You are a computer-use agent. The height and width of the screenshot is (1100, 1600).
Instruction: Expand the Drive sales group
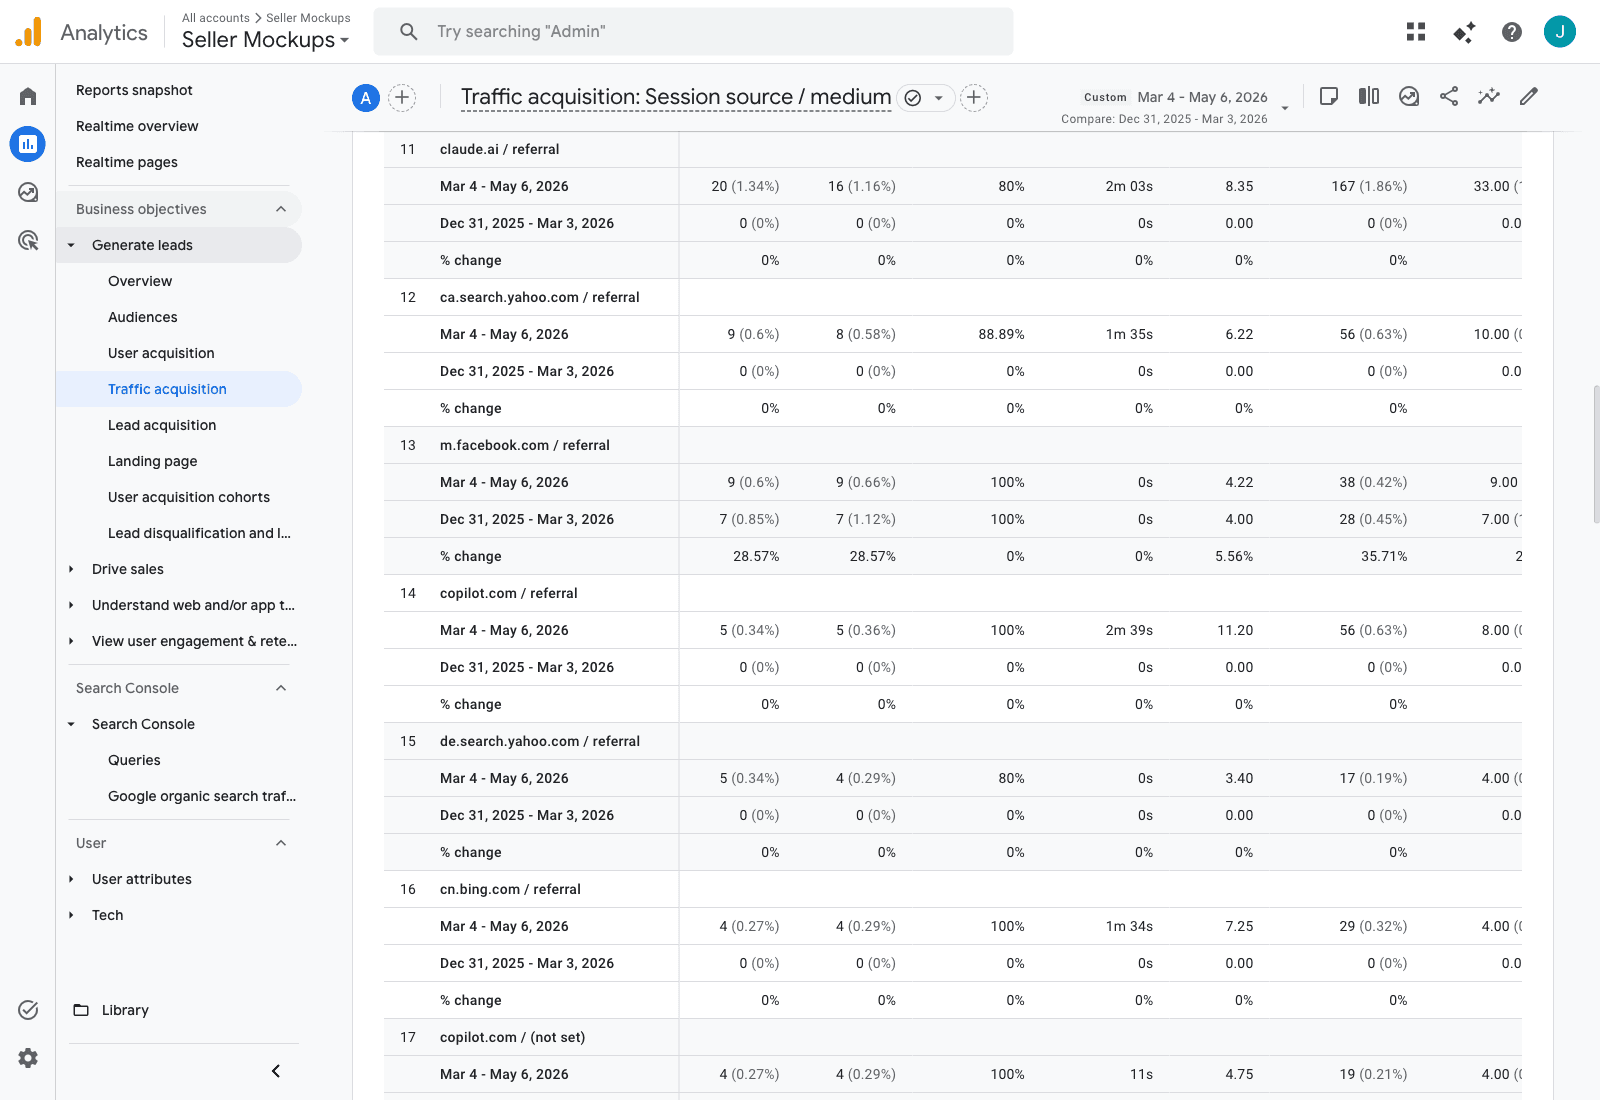coord(71,569)
